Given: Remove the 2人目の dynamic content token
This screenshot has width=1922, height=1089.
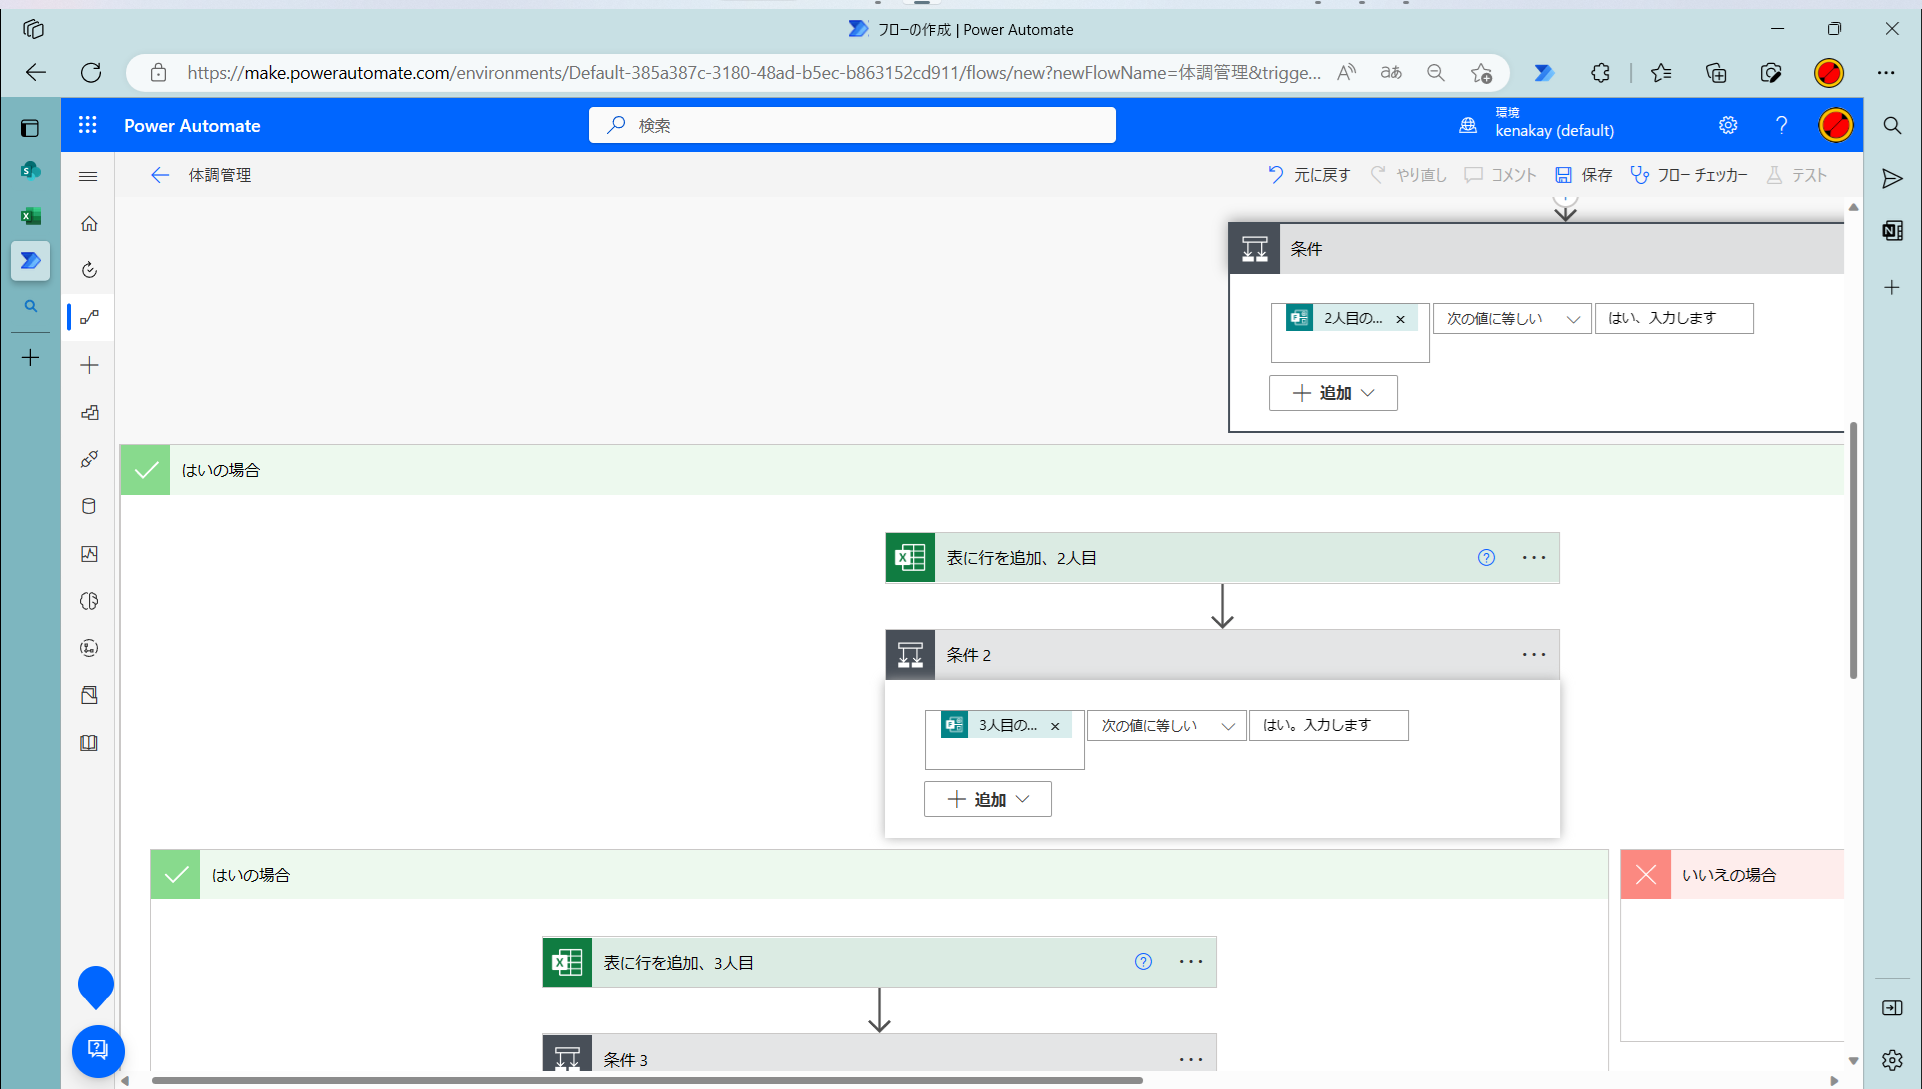Looking at the screenshot, I should [1400, 320].
